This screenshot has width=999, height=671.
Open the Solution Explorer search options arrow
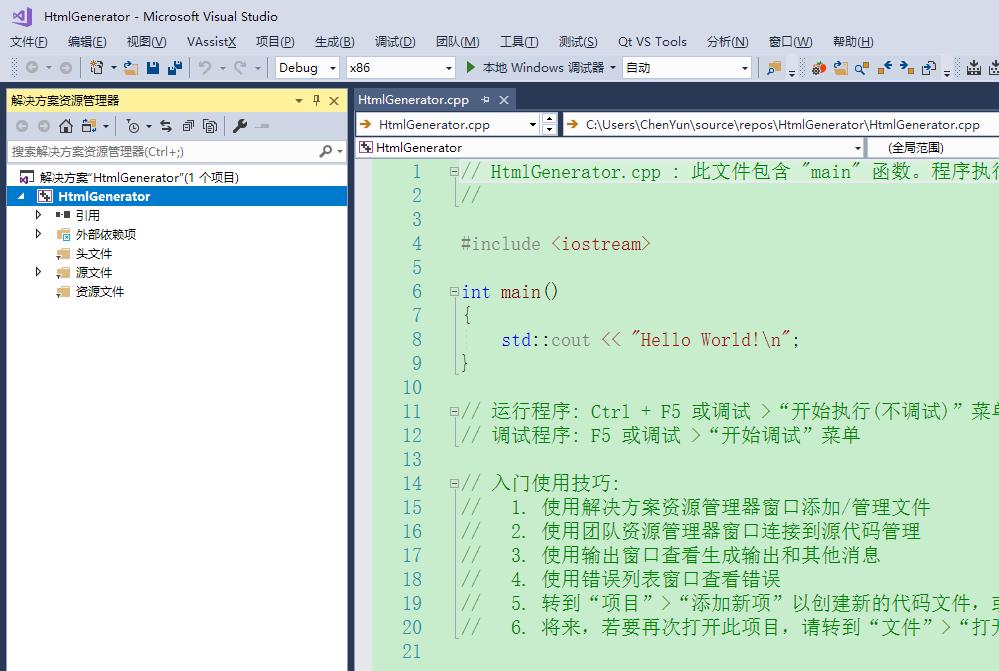pos(340,151)
